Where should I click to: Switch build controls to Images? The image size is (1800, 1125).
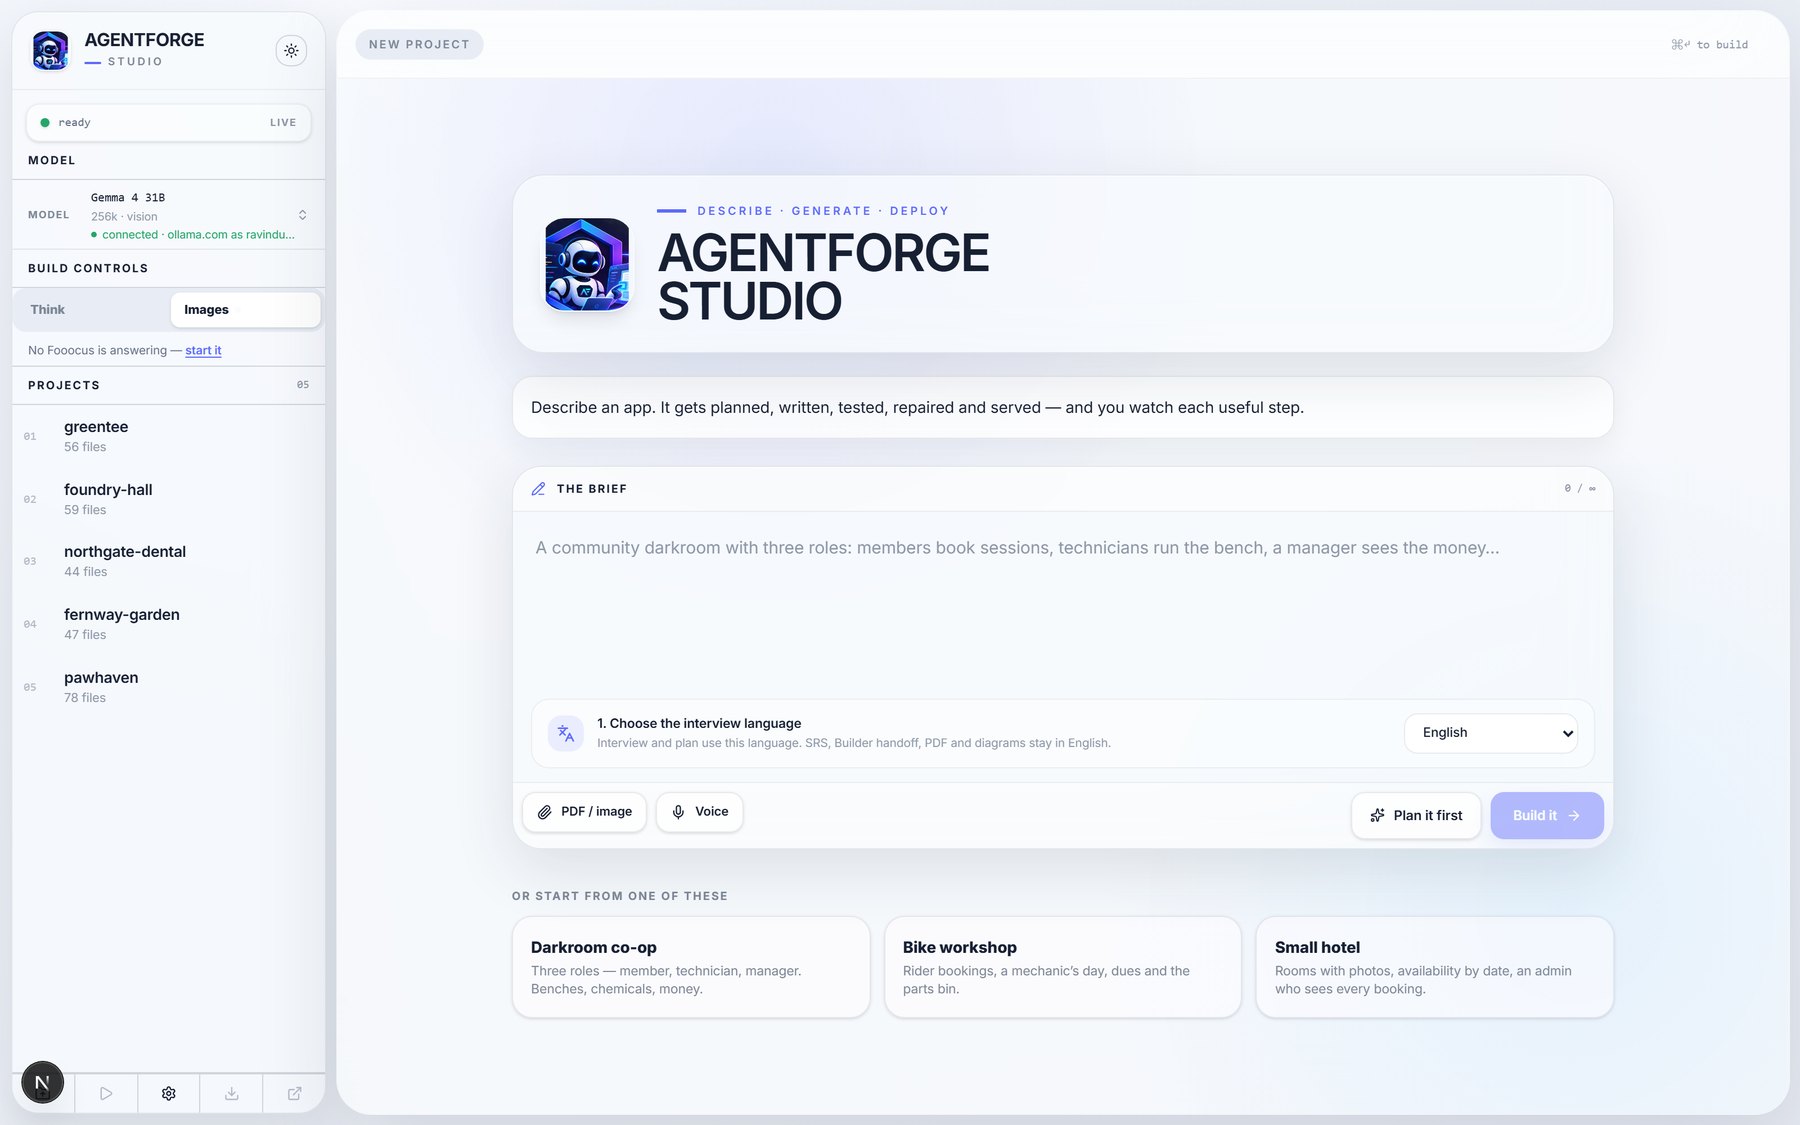click(x=245, y=309)
